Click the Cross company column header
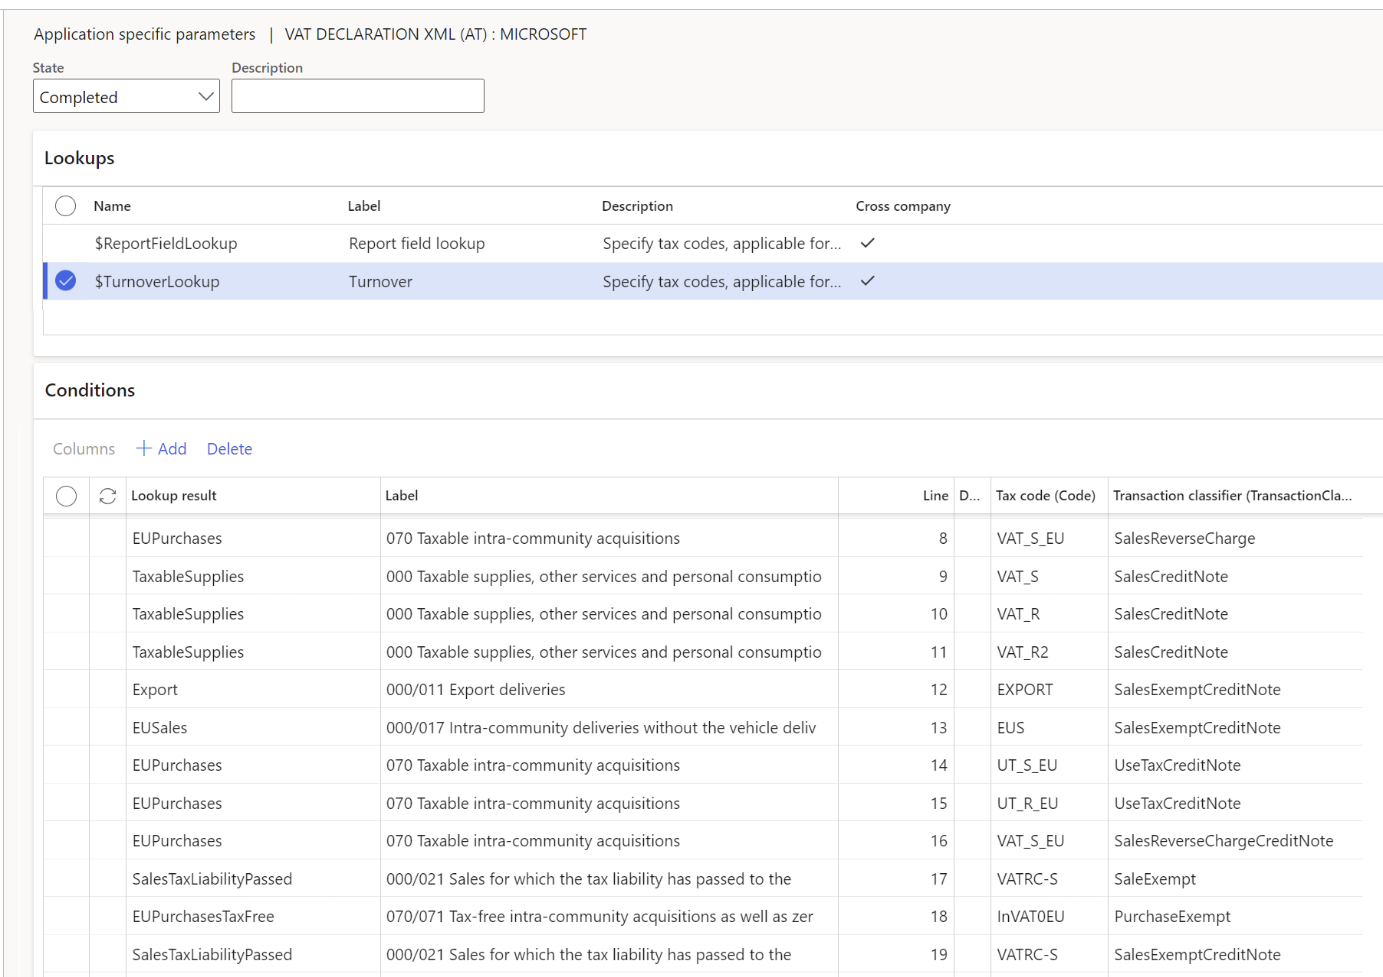This screenshot has width=1383, height=977. pos(903,206)
